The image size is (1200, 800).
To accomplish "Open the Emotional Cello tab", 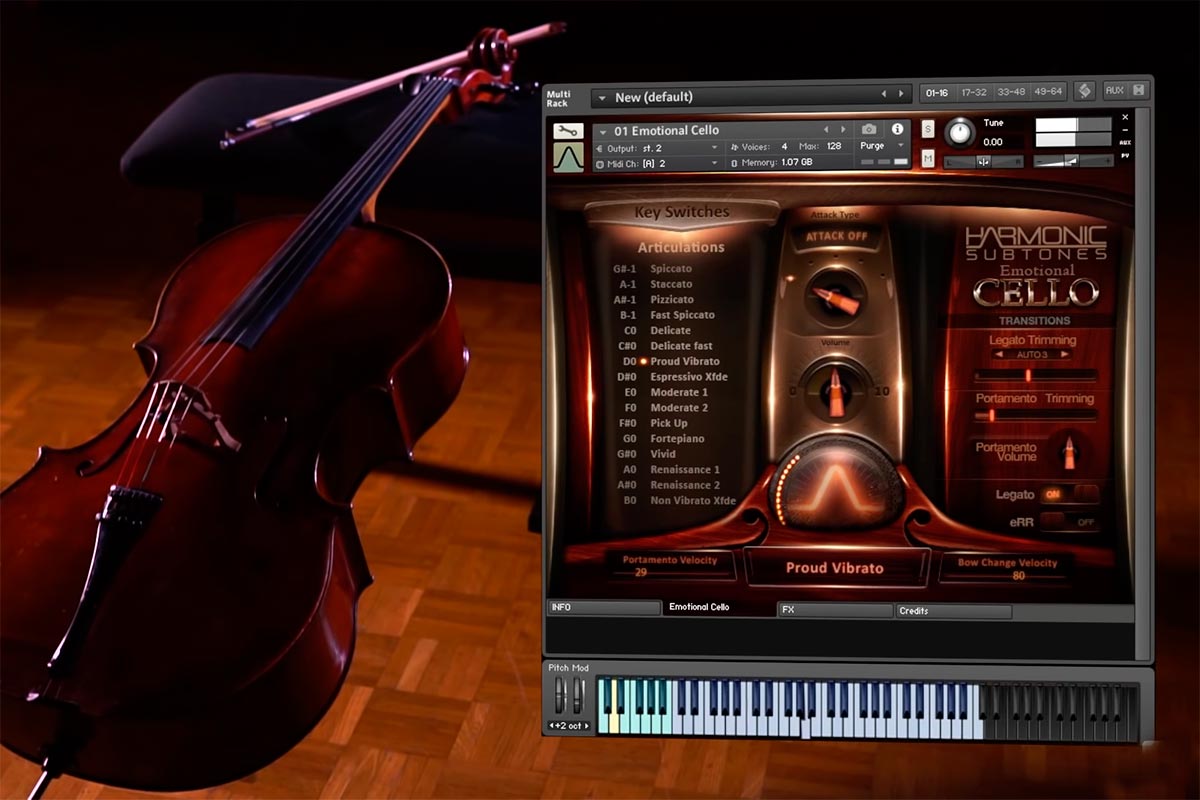I will pyautogui.click(x=719, y=607).
